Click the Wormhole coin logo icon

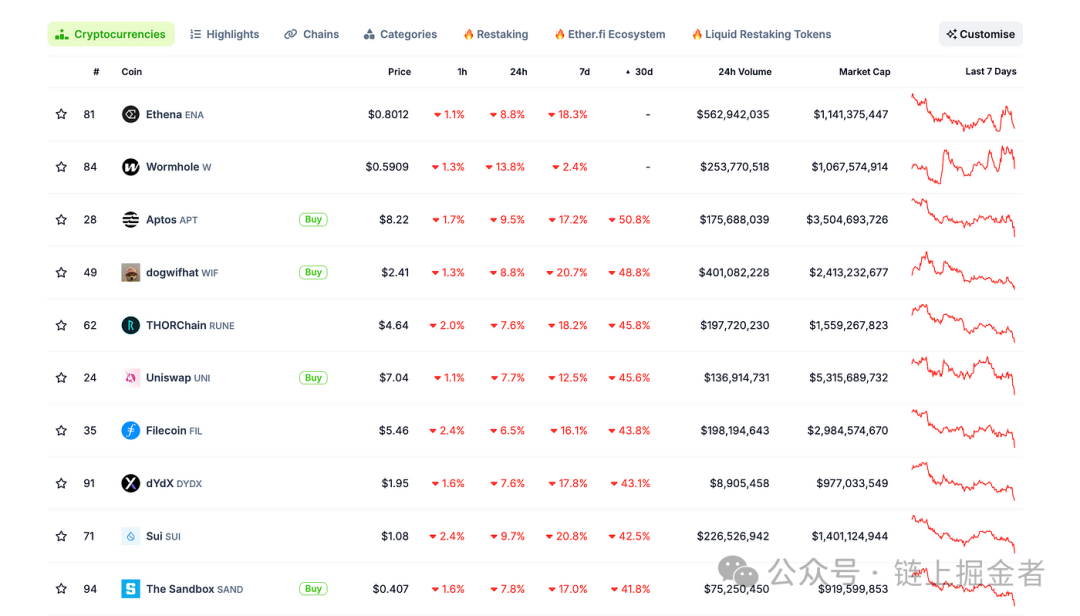(x=130, y=167)
